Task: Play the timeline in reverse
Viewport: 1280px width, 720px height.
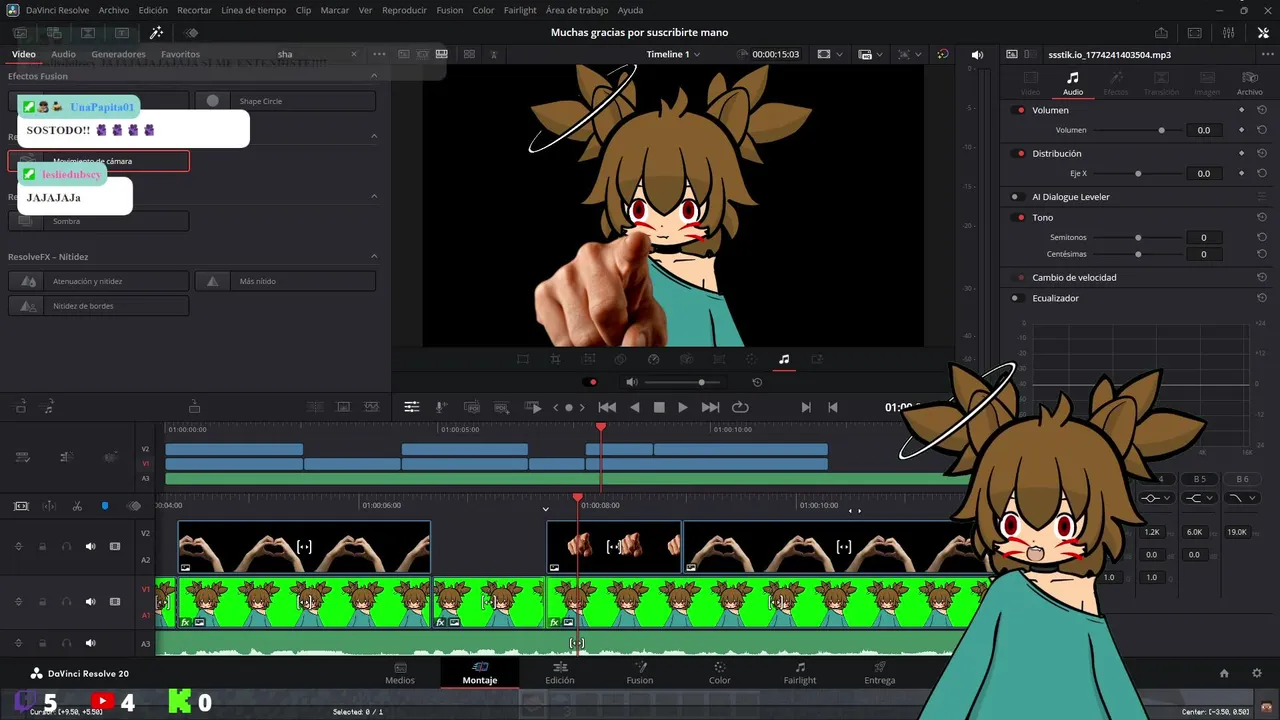Action: 634,407
